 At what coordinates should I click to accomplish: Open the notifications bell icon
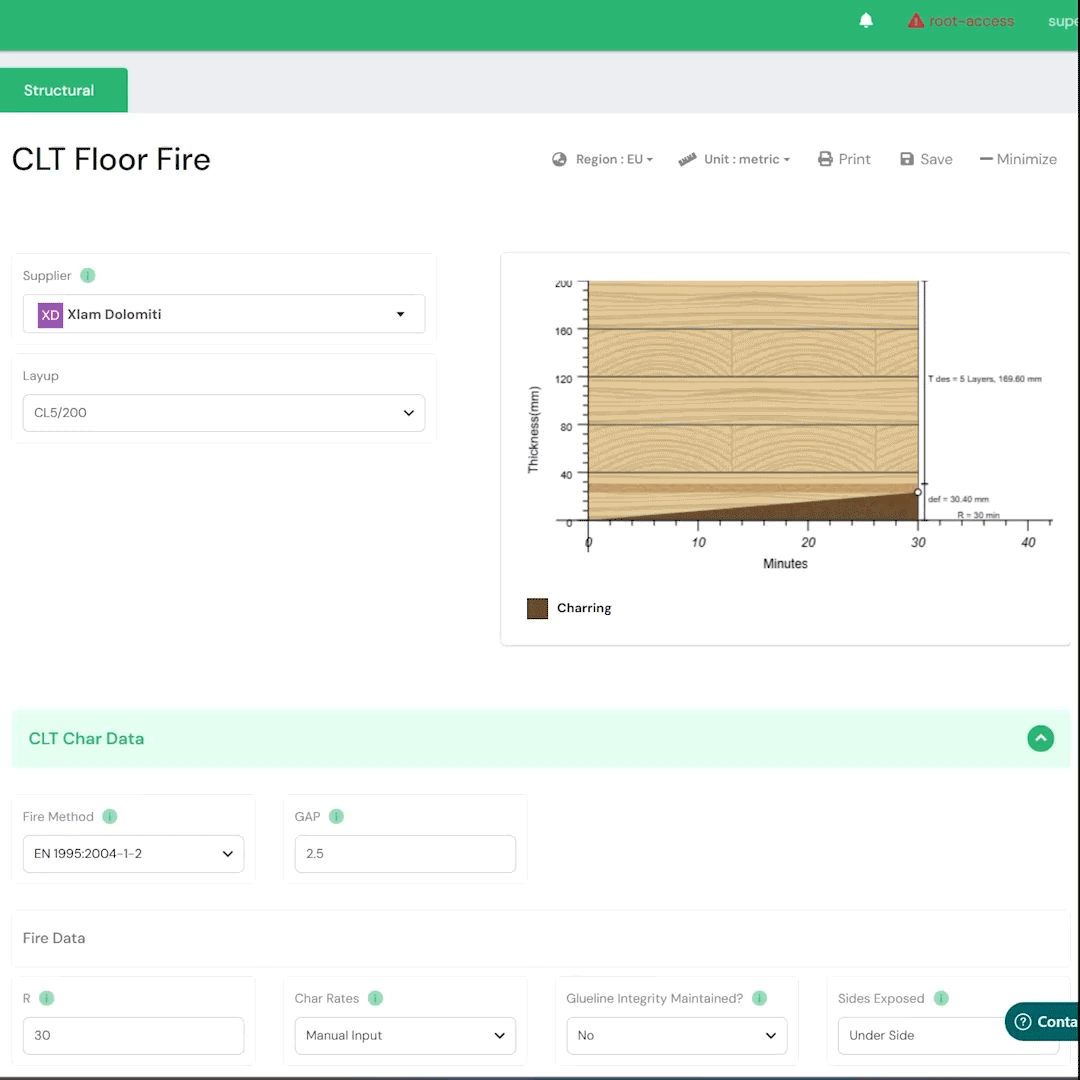(x=866, y=21)
